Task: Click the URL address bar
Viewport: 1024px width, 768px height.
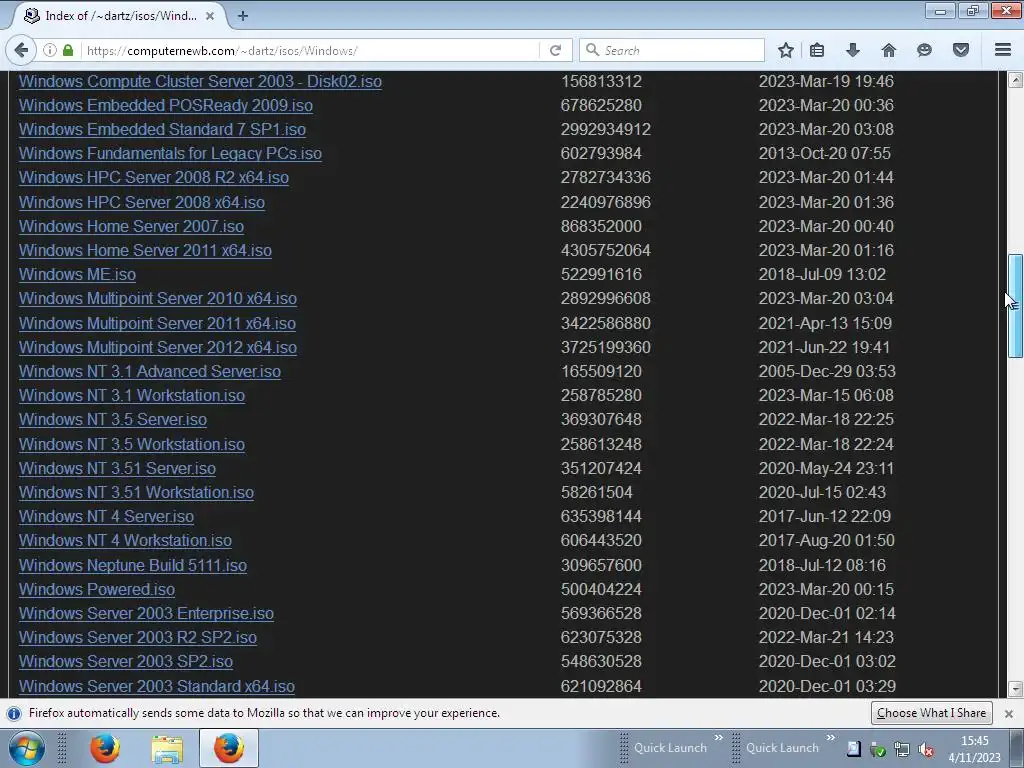Action: coord(312,50)
